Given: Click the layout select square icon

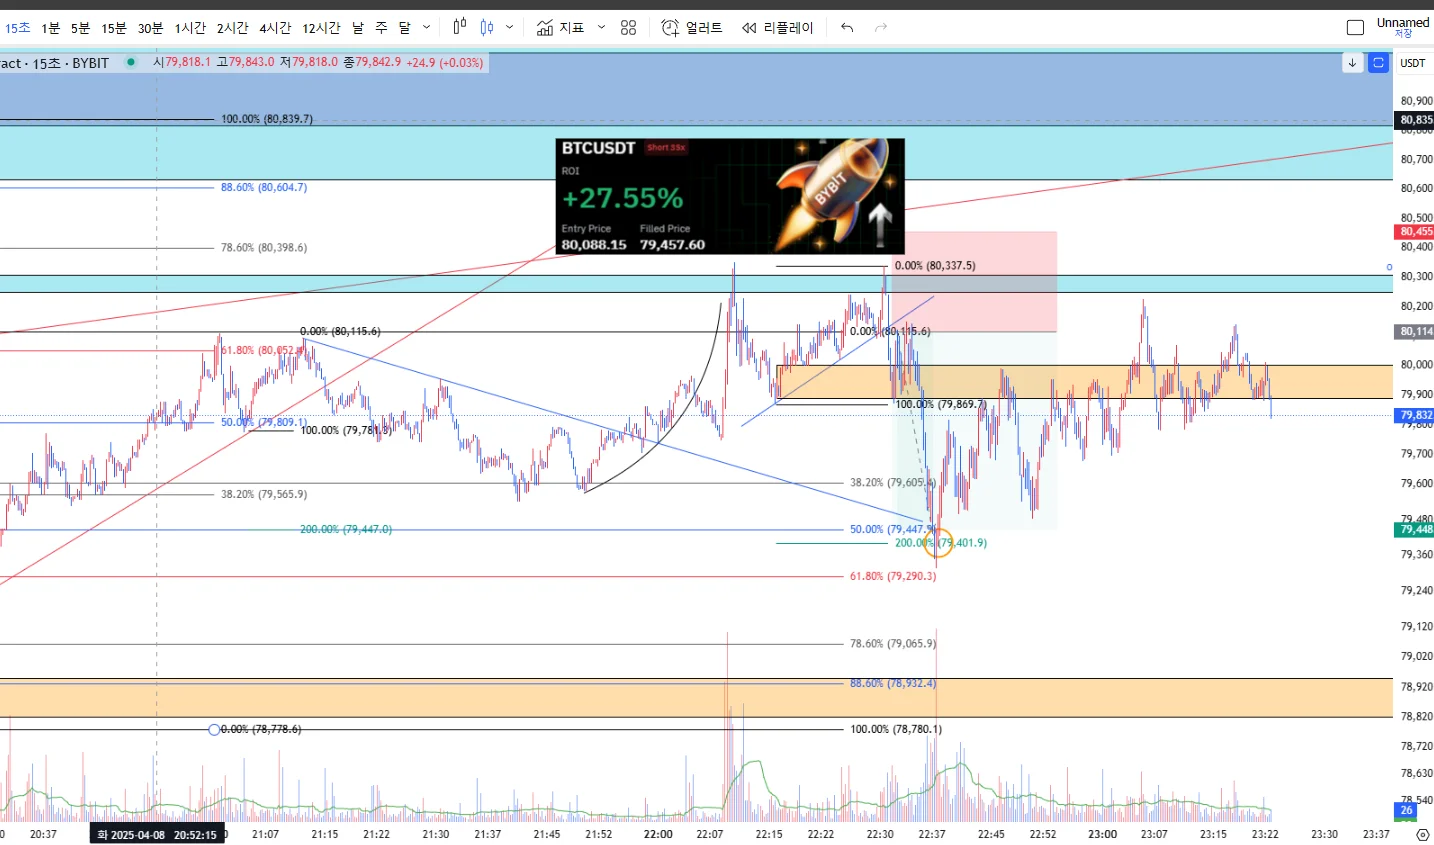Looking at the screenshot, I should click(1355, 28).
